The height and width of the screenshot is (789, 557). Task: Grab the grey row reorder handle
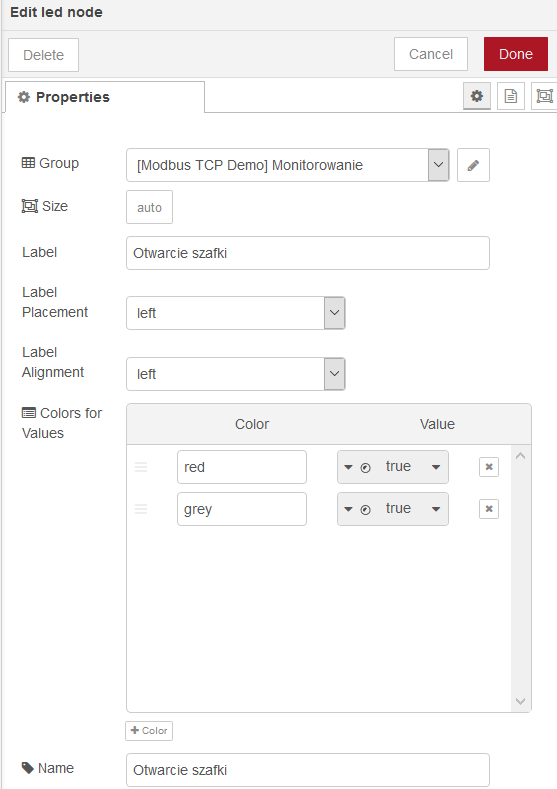click(141, 509)
